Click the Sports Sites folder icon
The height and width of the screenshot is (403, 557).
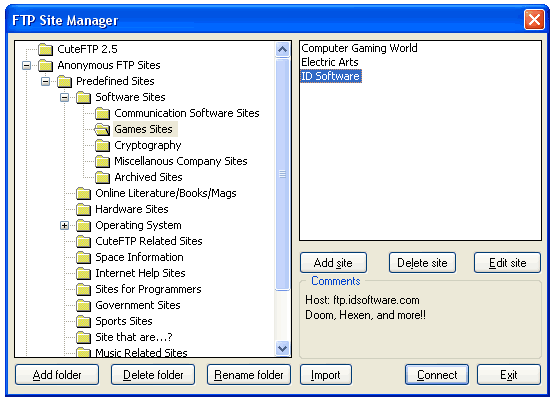83,321
